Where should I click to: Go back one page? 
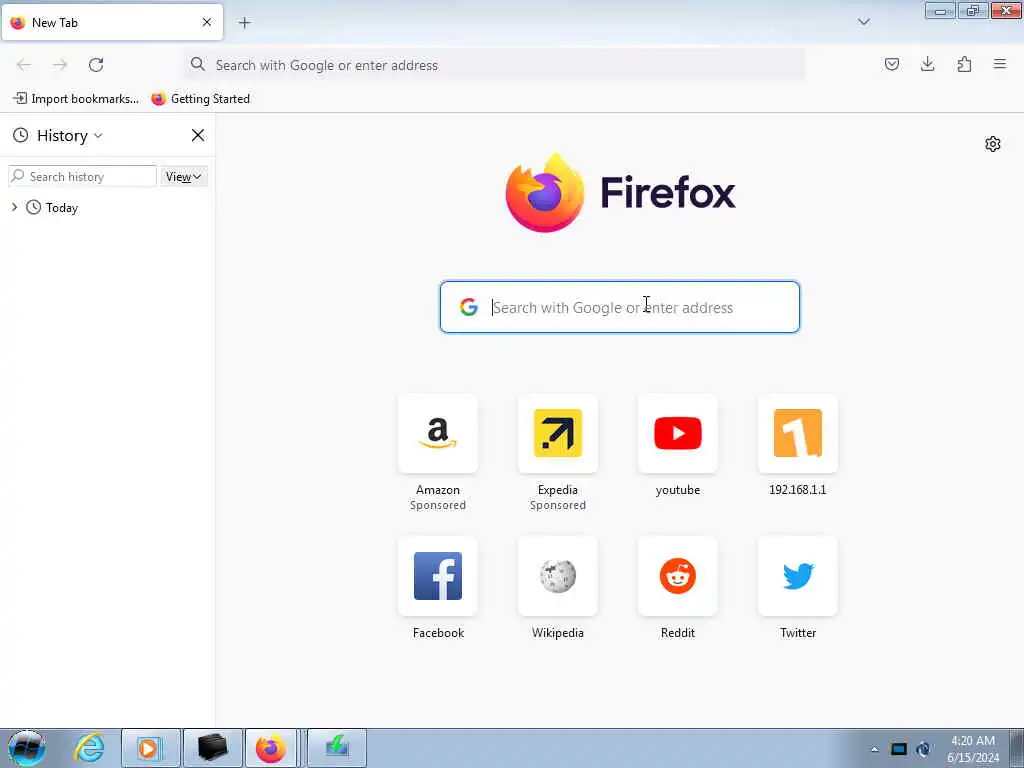tap(24, 65)
